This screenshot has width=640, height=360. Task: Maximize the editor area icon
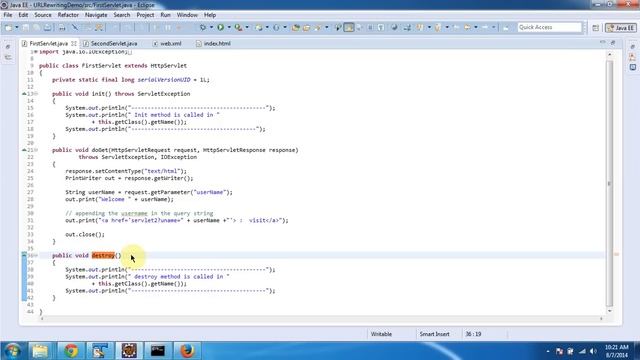613,42
